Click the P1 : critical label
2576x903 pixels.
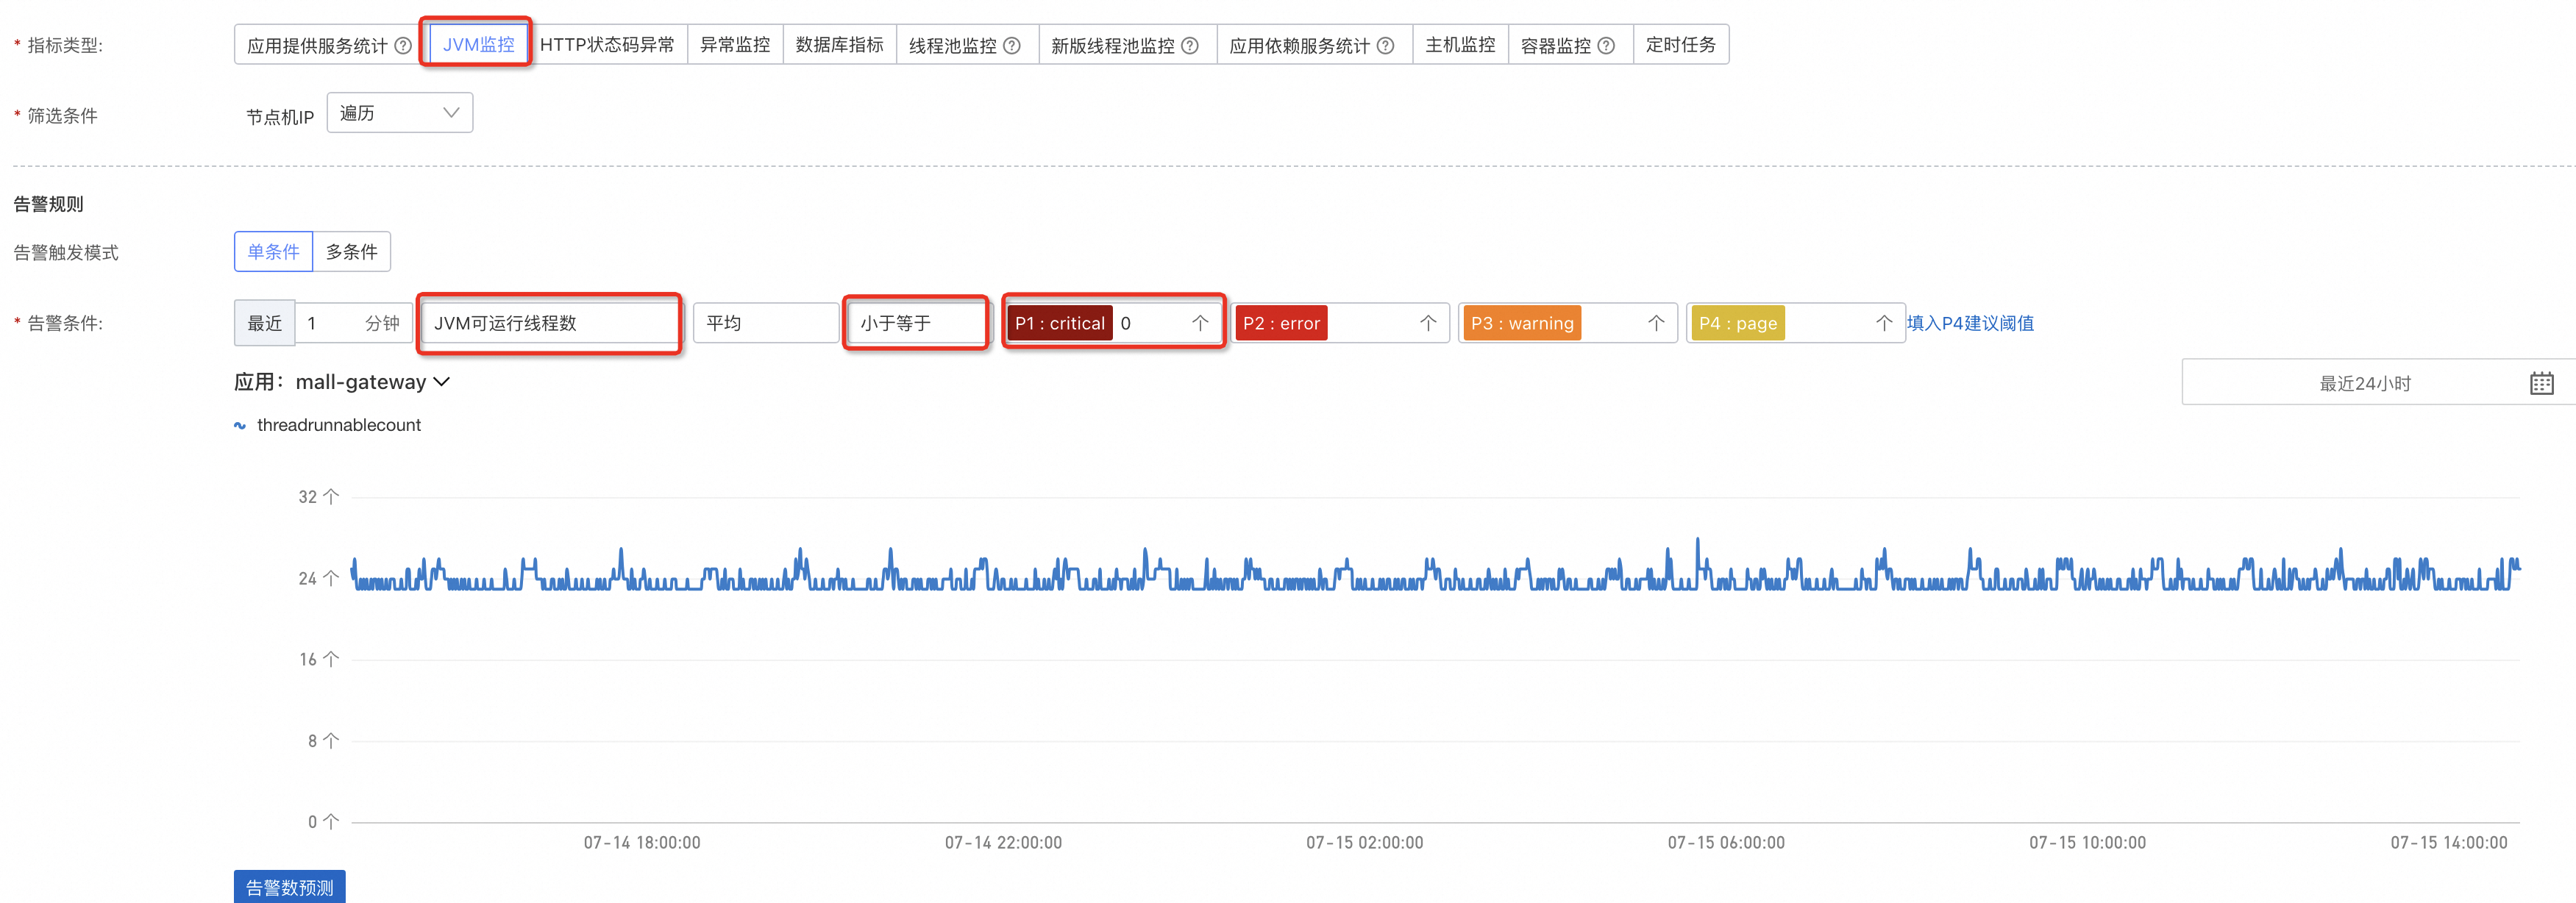point(1060,323)
